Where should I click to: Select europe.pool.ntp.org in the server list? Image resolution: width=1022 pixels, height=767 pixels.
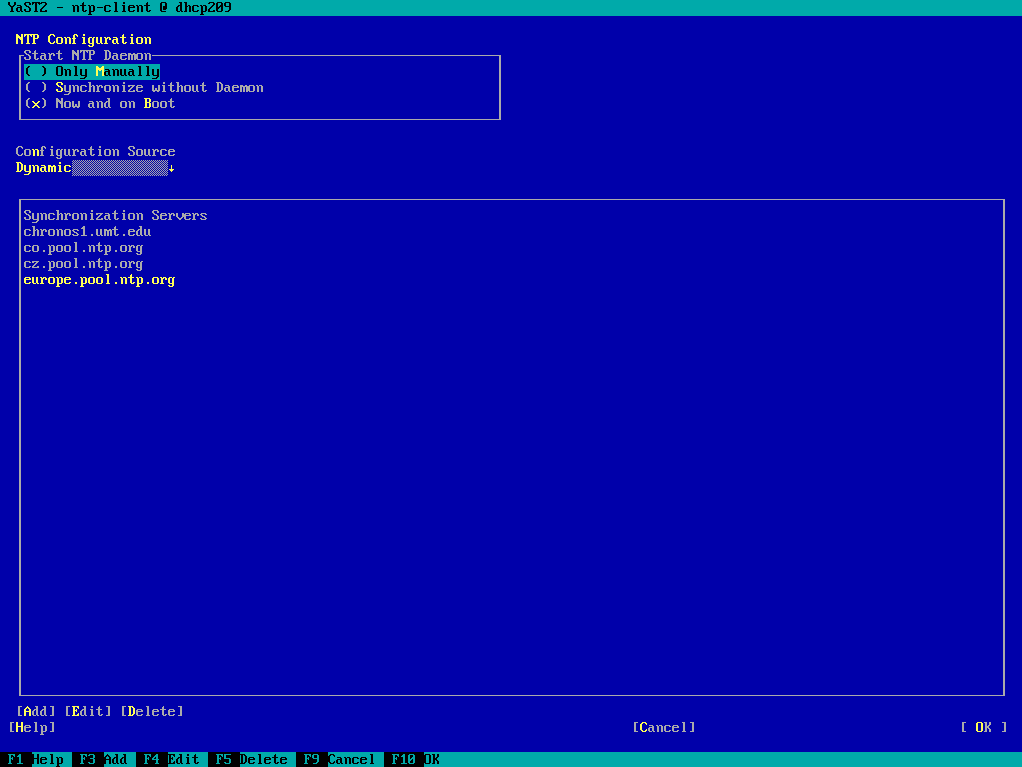pos(98,279)
